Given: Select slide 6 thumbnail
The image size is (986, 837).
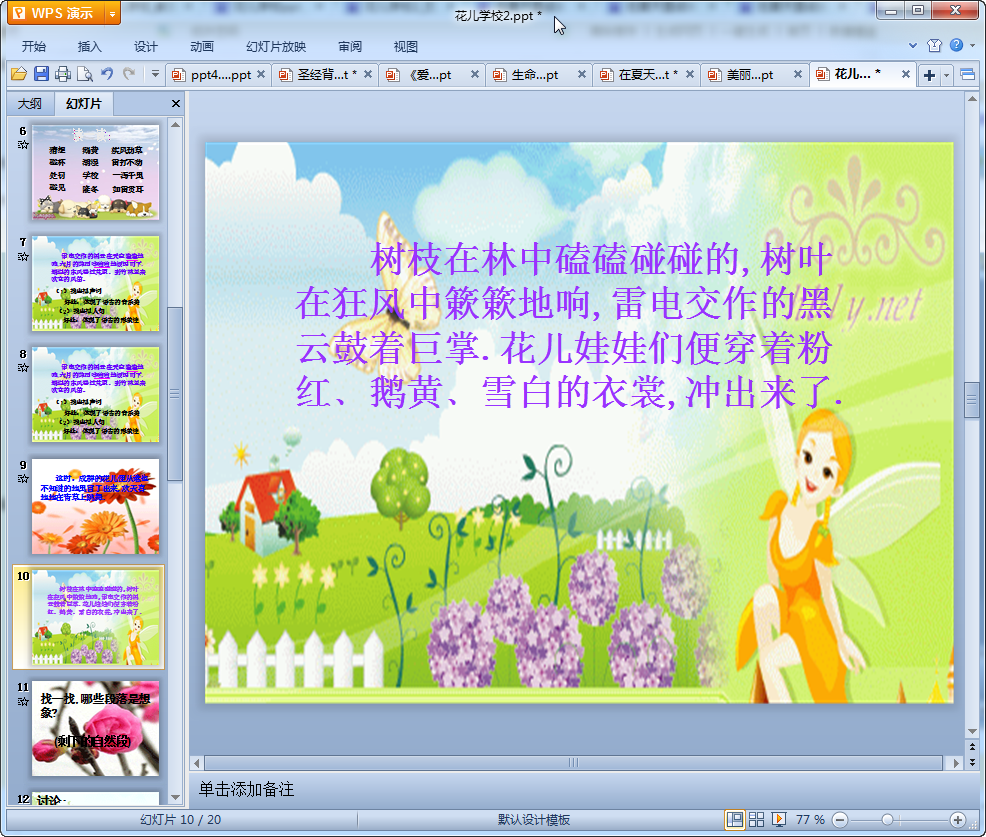Looking at the screenshot, I should [96, 172].
